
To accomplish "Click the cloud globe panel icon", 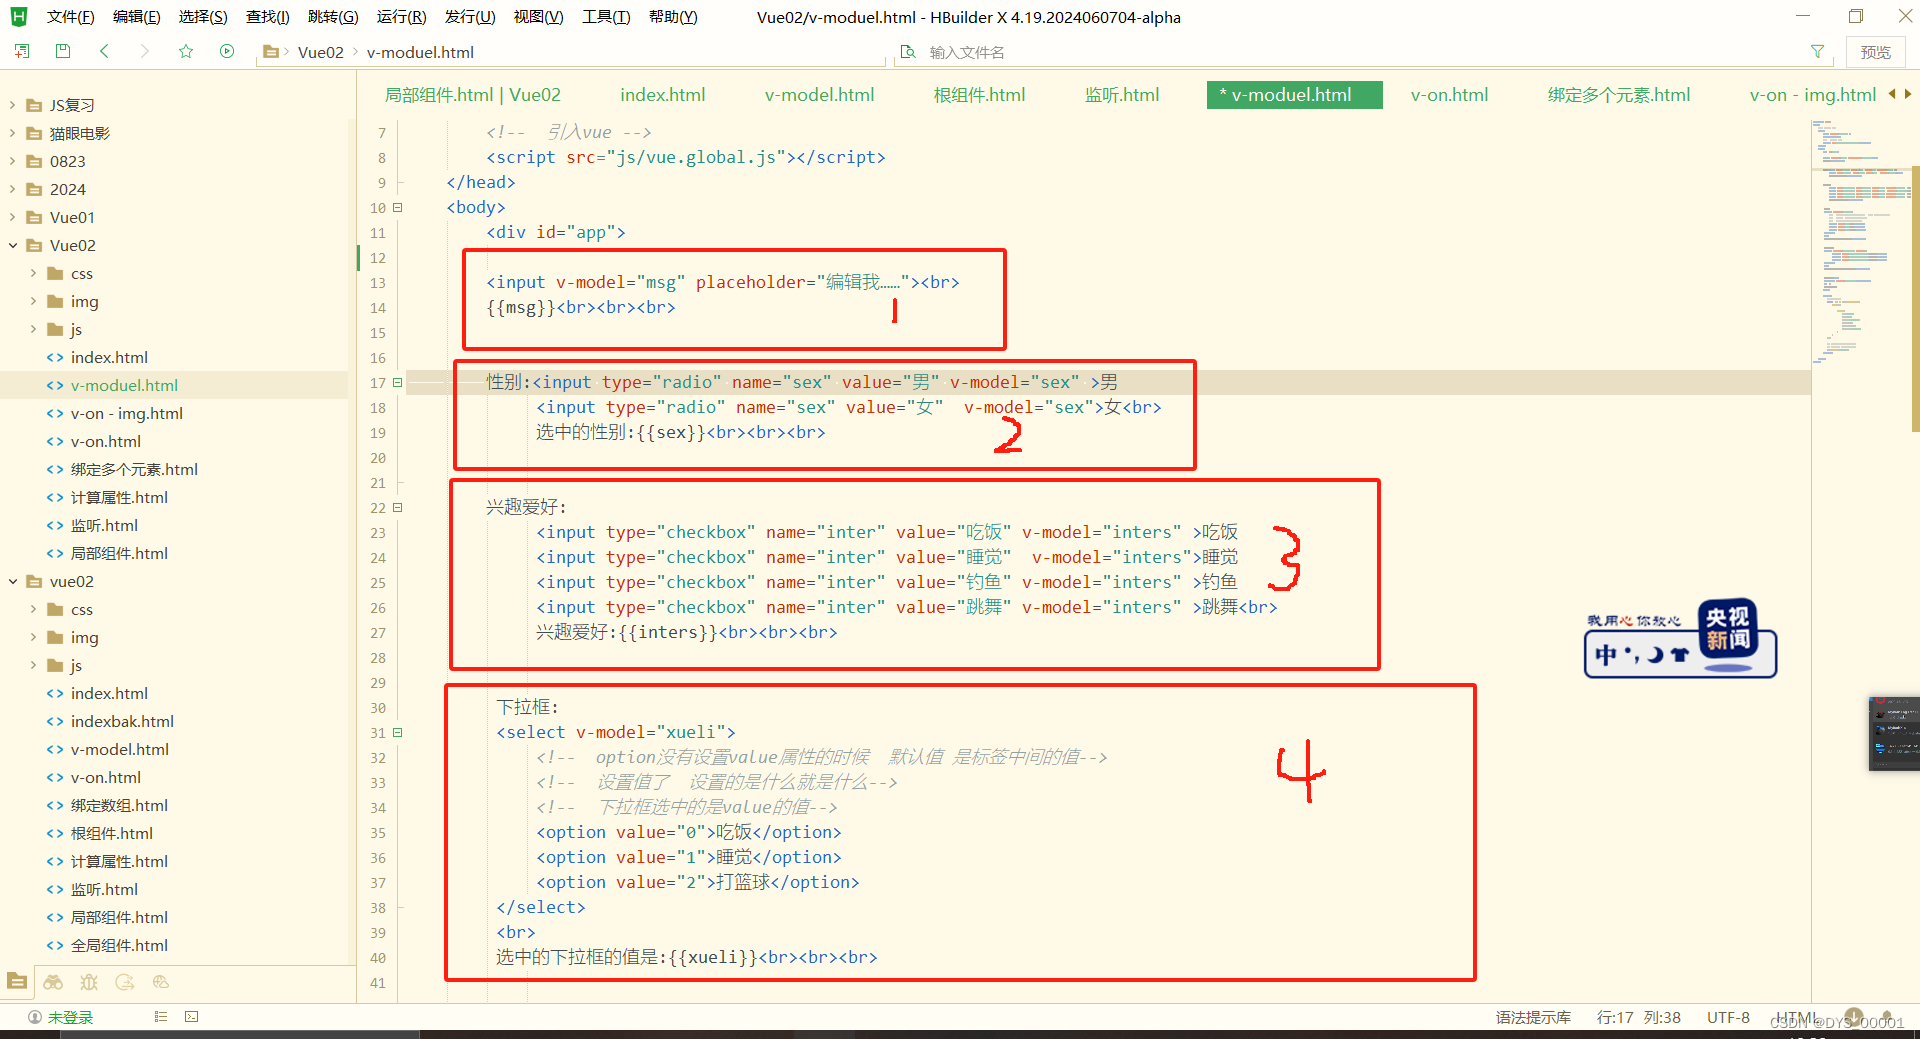I will [161, 982].
